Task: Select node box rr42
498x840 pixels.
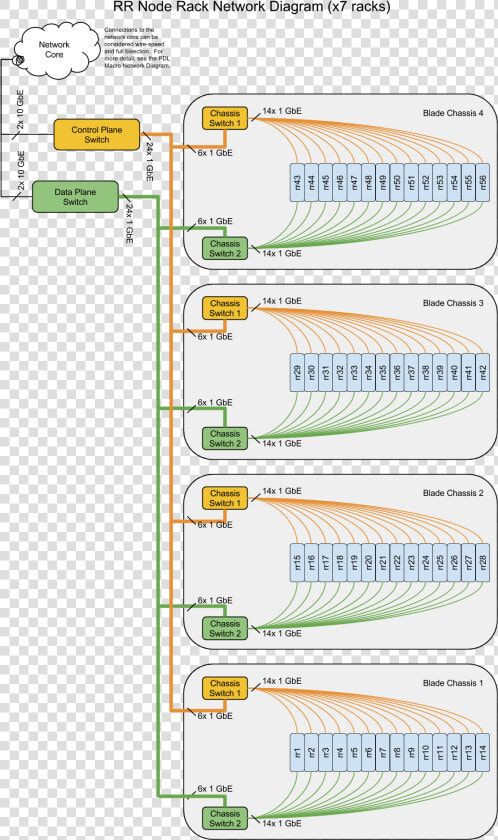Action: 482,373
